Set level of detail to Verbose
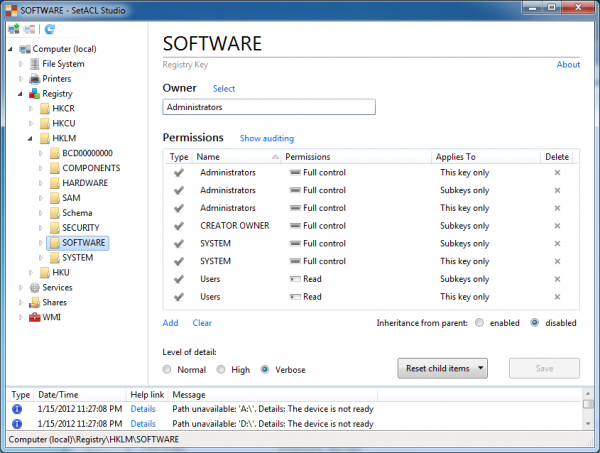Image resolution: width=600 pixels, height=453 pixels. pyautogui.click(x=265, y=370)
